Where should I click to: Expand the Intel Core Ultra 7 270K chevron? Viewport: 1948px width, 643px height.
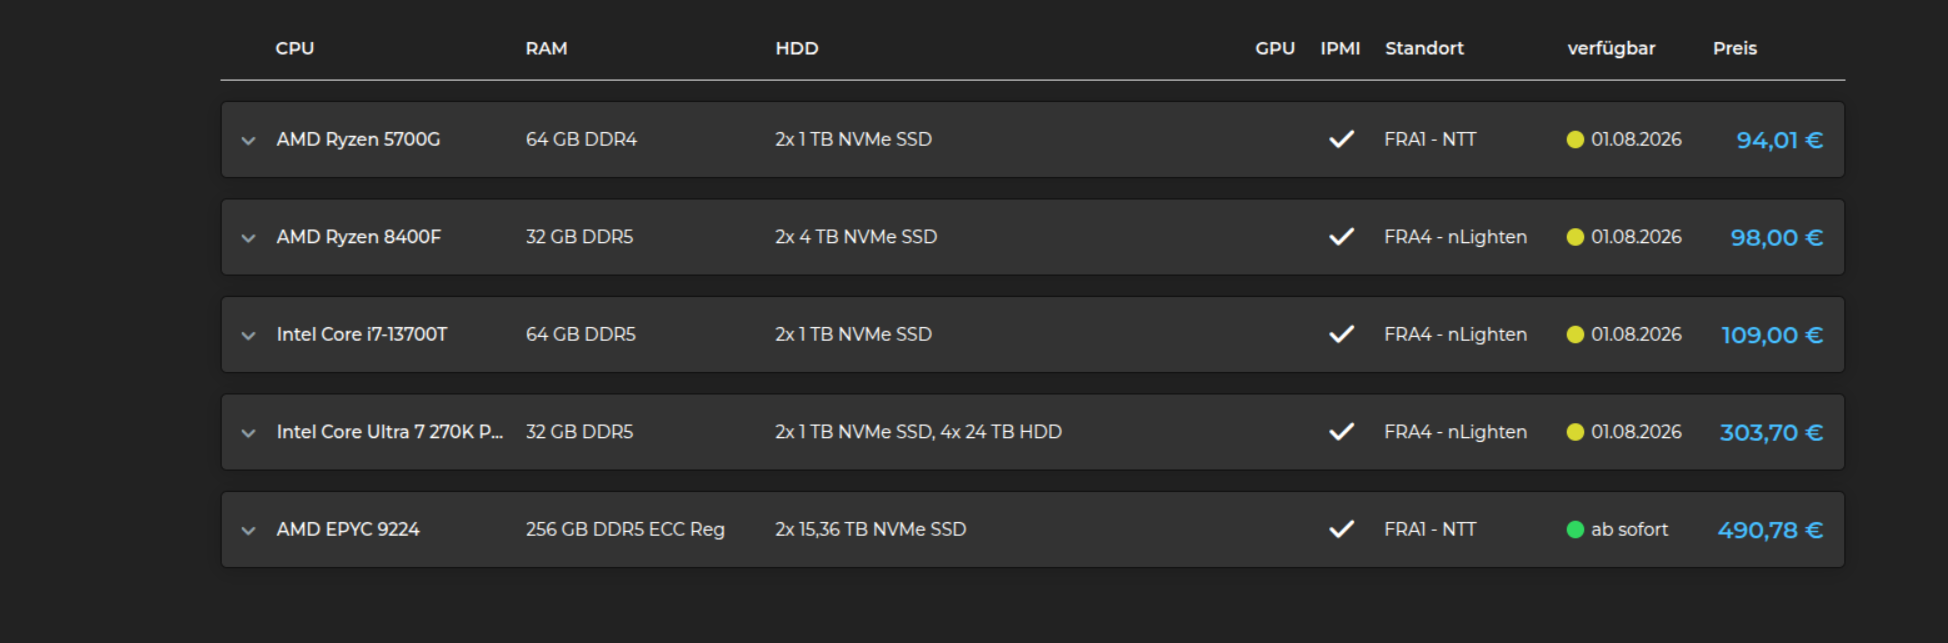click(248, 433)
